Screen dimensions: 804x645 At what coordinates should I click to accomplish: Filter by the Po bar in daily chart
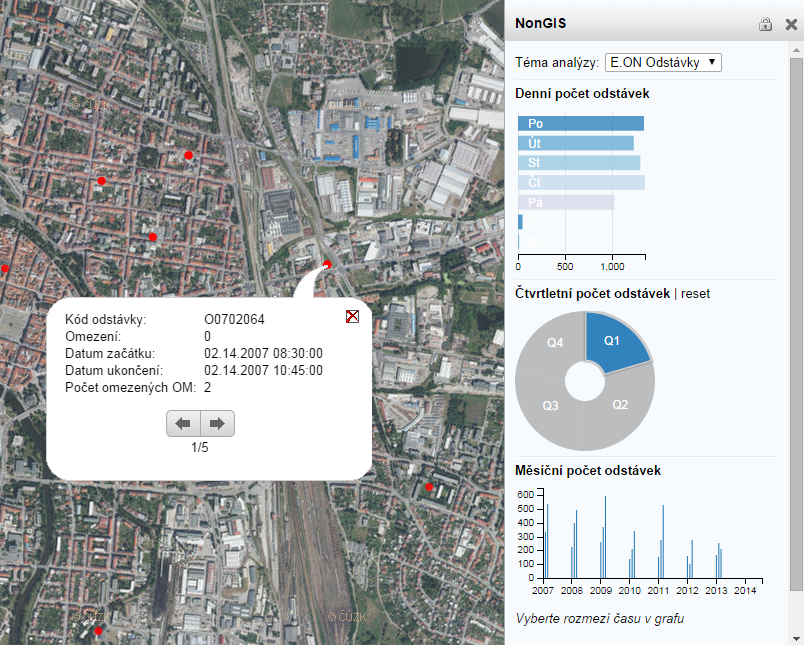pos(581,124)
